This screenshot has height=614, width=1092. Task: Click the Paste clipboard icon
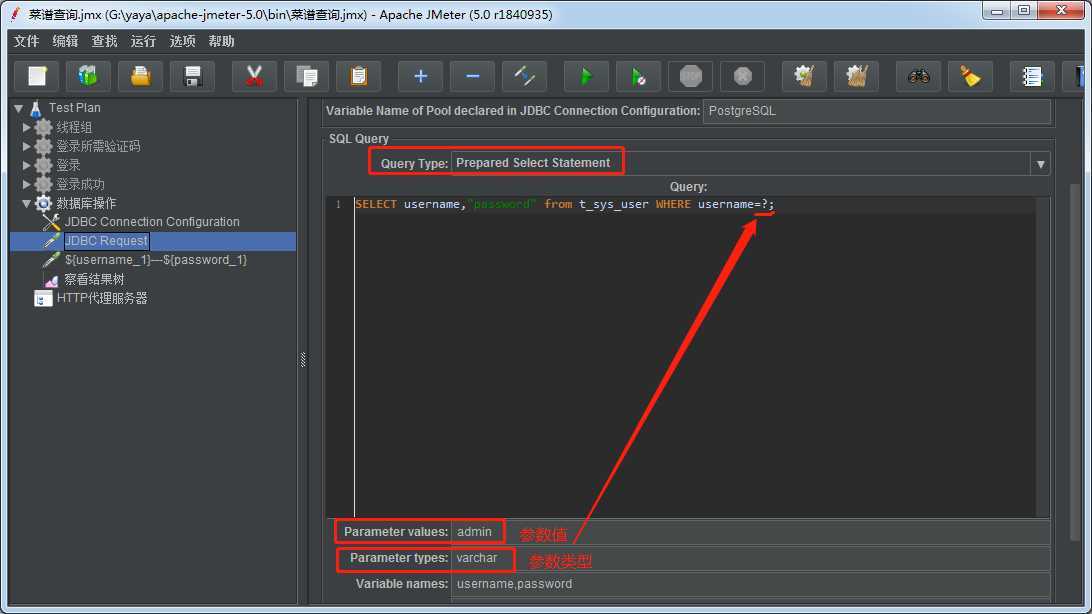coord(358,76)
